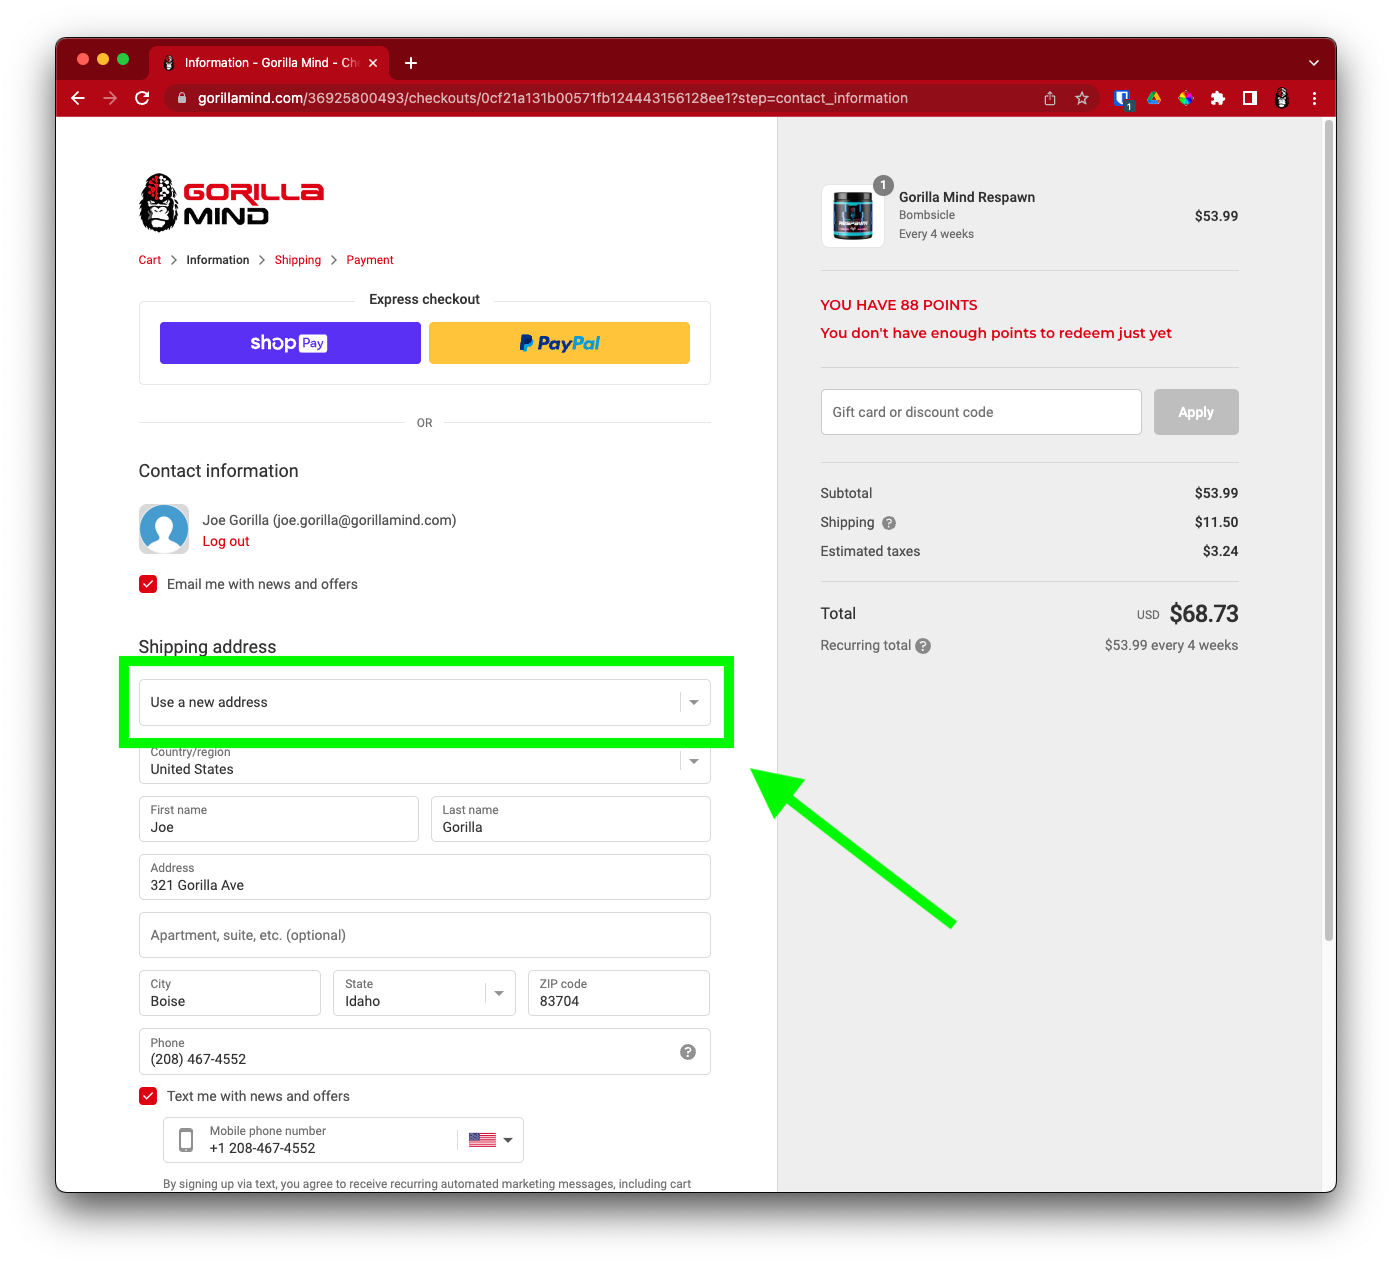Open the mobile phone country flag dropdown
This screenshot has height=1266, width=1392.
coord(490,1140)
